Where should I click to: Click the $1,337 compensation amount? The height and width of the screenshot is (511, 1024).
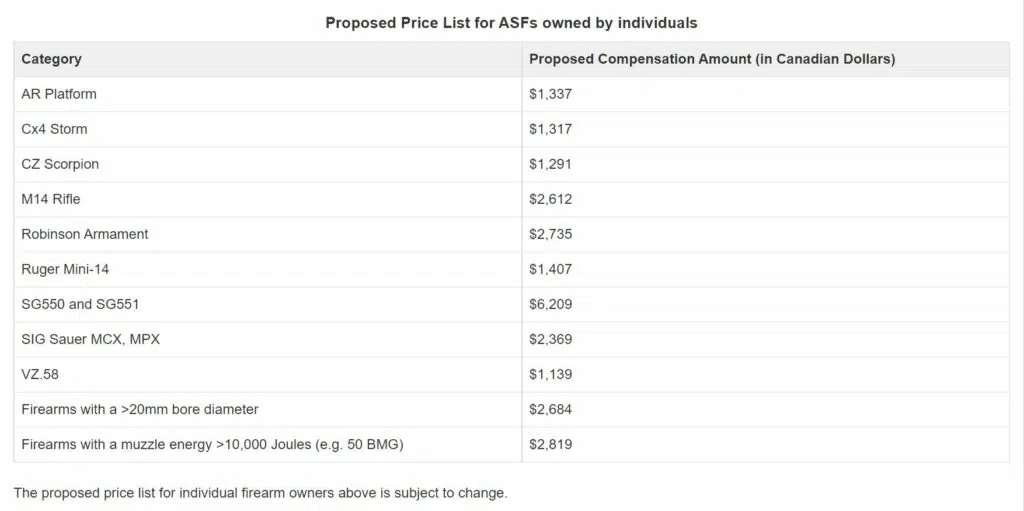(x=551, y=94)
